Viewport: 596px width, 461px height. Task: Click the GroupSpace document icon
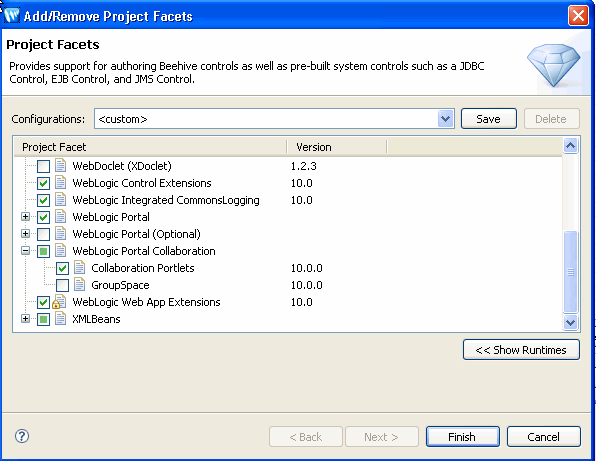(79, 285)
